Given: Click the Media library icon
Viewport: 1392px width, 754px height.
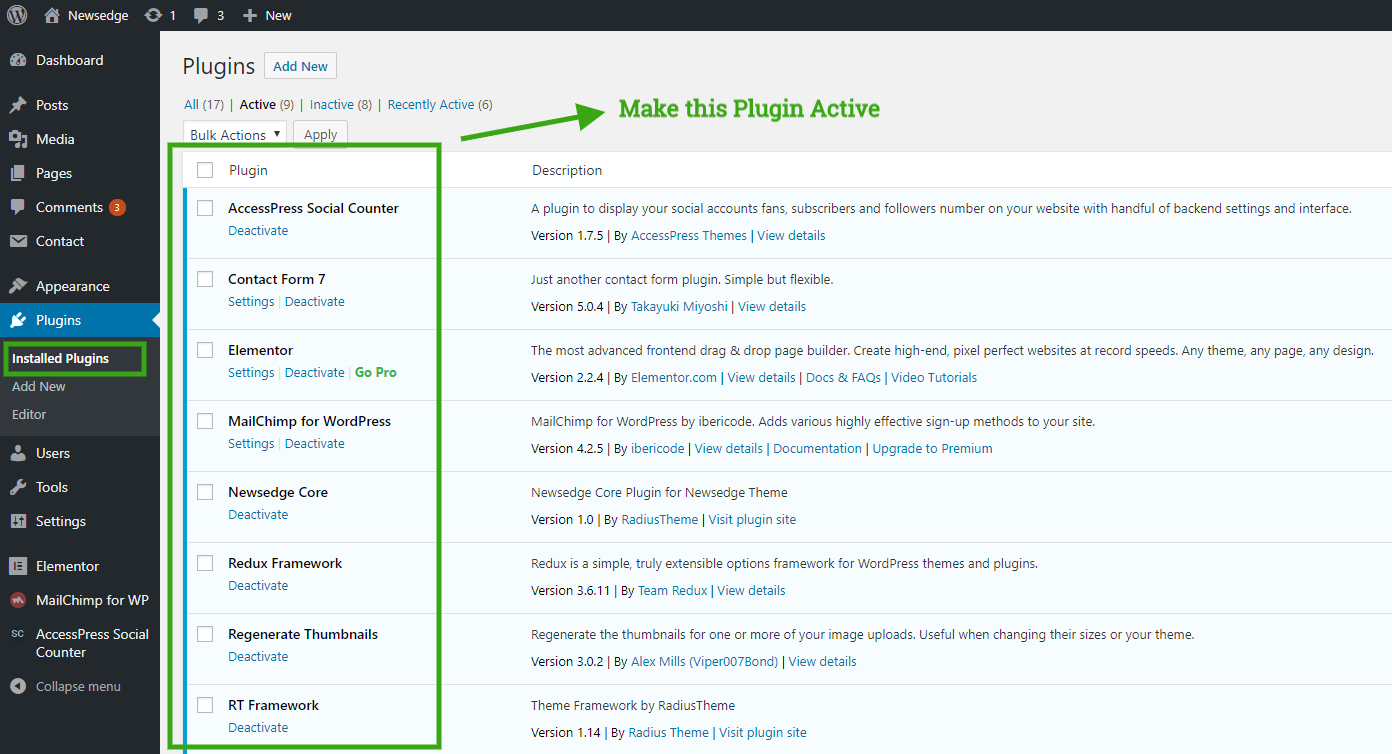Looking at the screenshot, I should pos(18,139).
